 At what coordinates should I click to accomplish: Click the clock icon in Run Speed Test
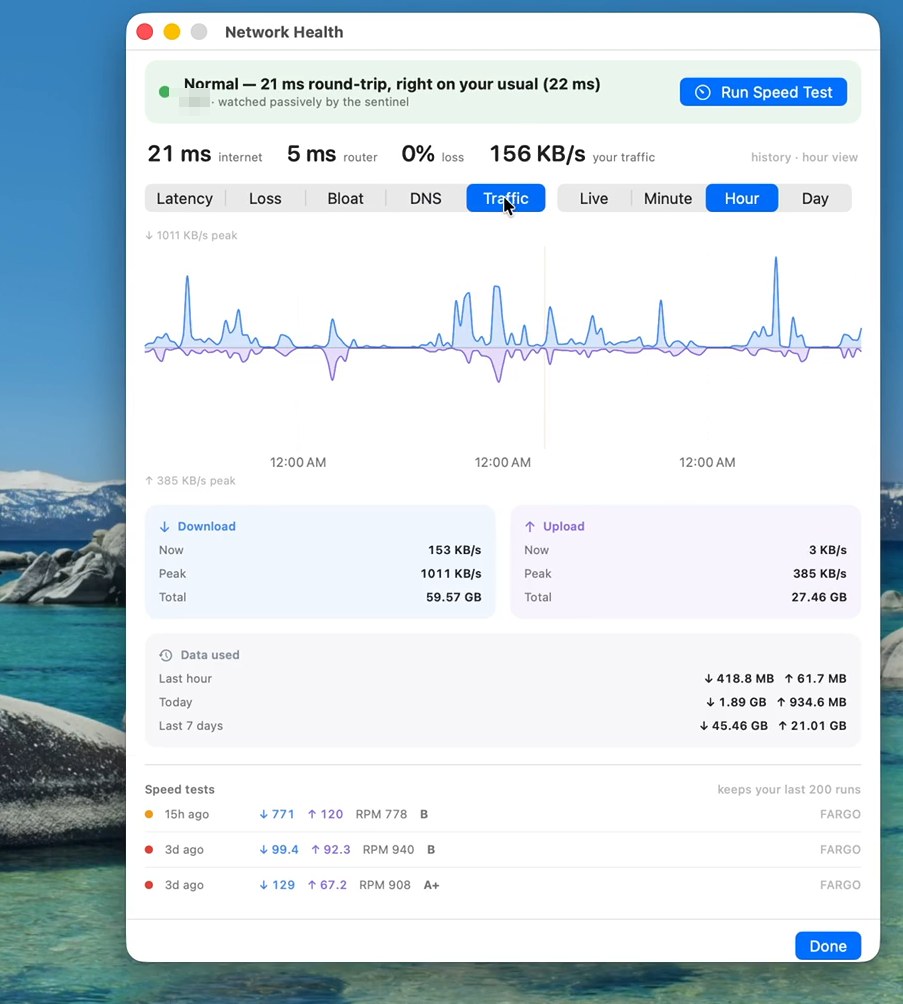click(x=703, y=92)
